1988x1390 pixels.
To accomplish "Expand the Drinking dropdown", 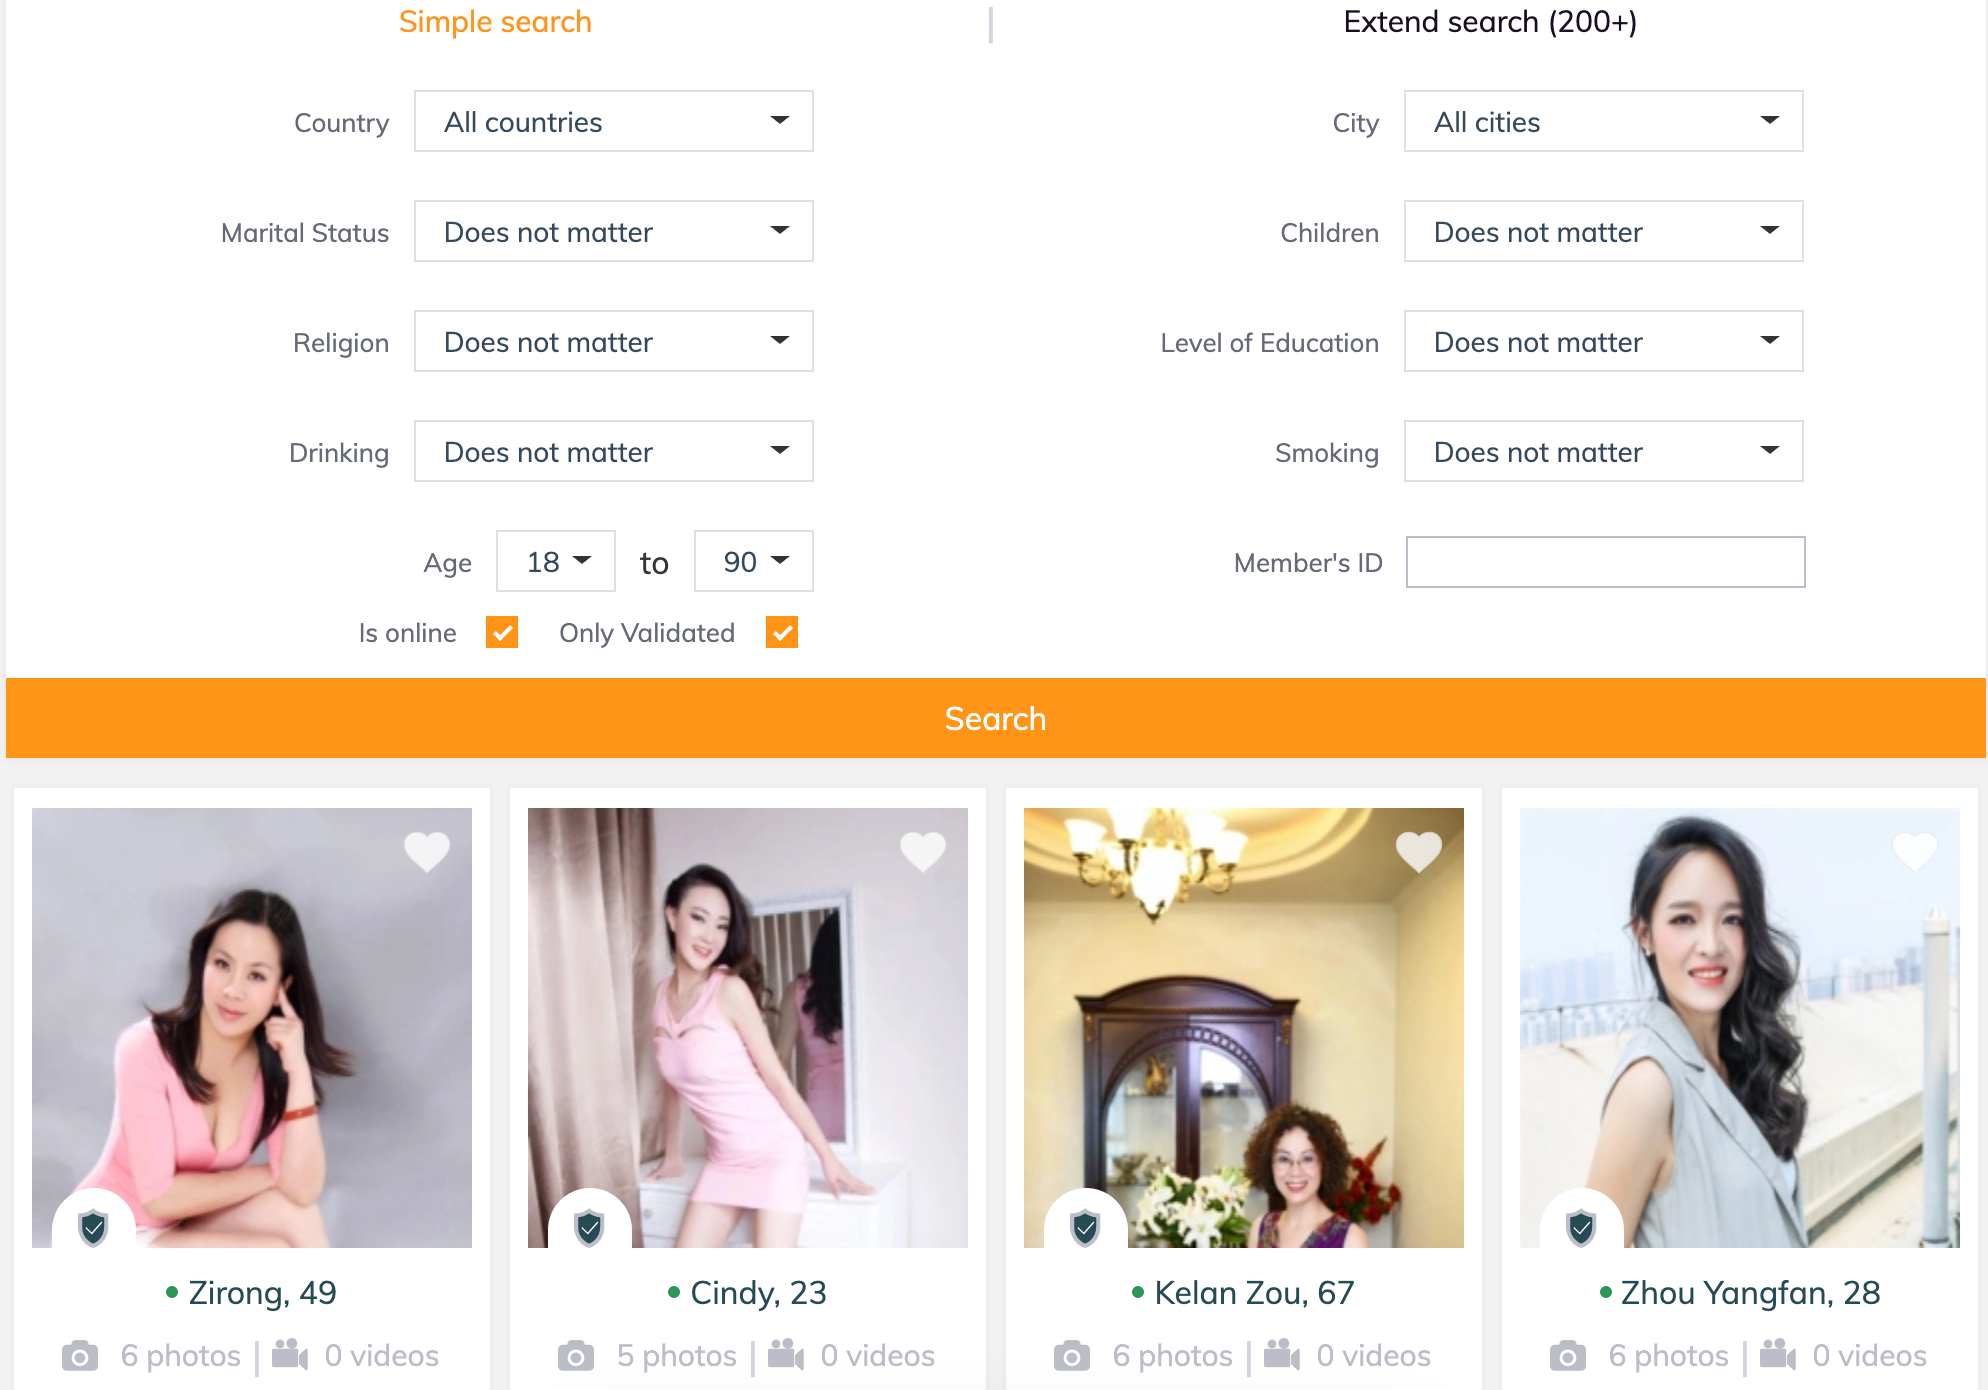I will point(614,451).
